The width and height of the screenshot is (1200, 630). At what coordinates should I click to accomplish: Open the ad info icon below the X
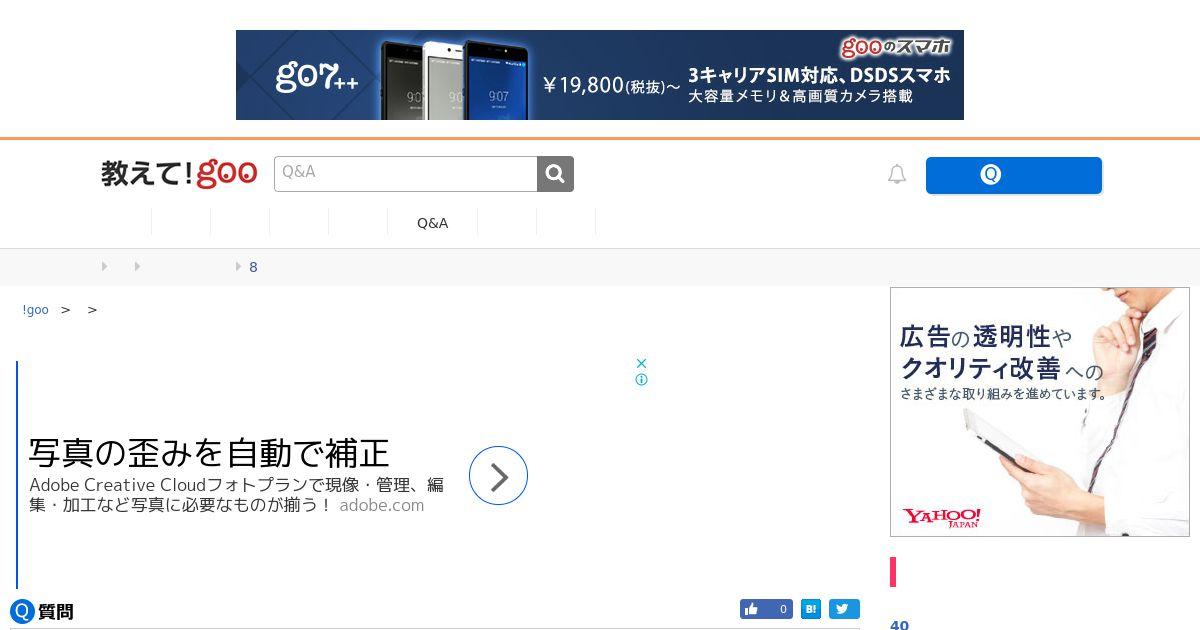[x=641, y=380]
